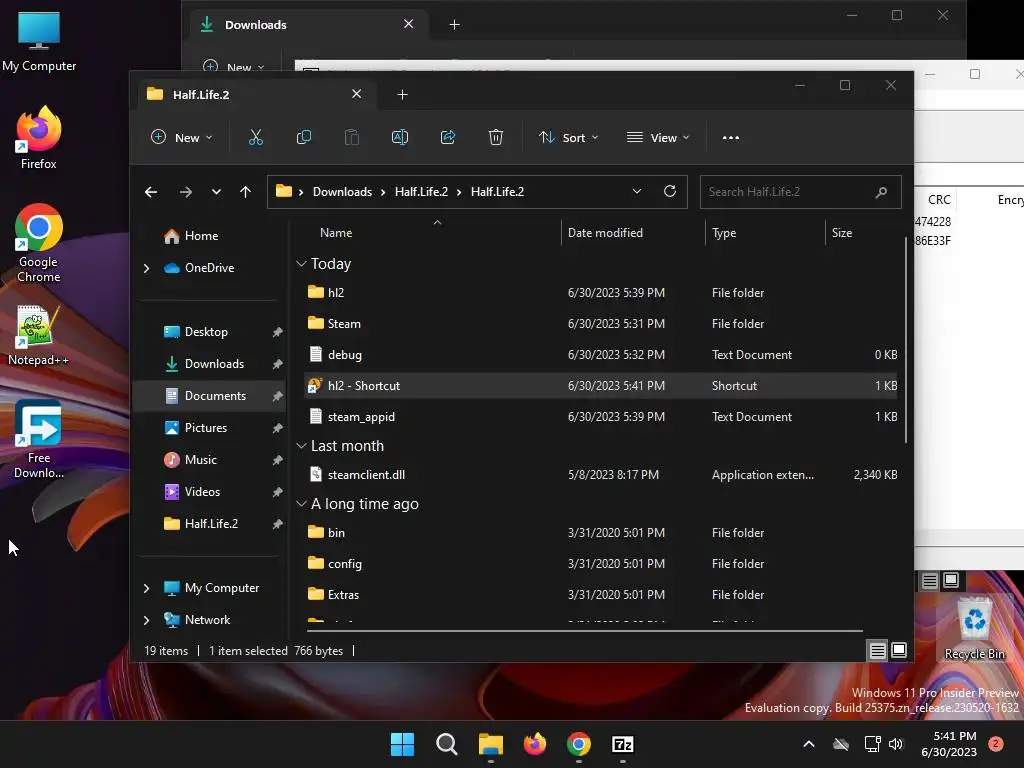Expand Network in navigation pane
Image resolution: width=1024 pixels, height=768 pixels.
tap(146, 620)
